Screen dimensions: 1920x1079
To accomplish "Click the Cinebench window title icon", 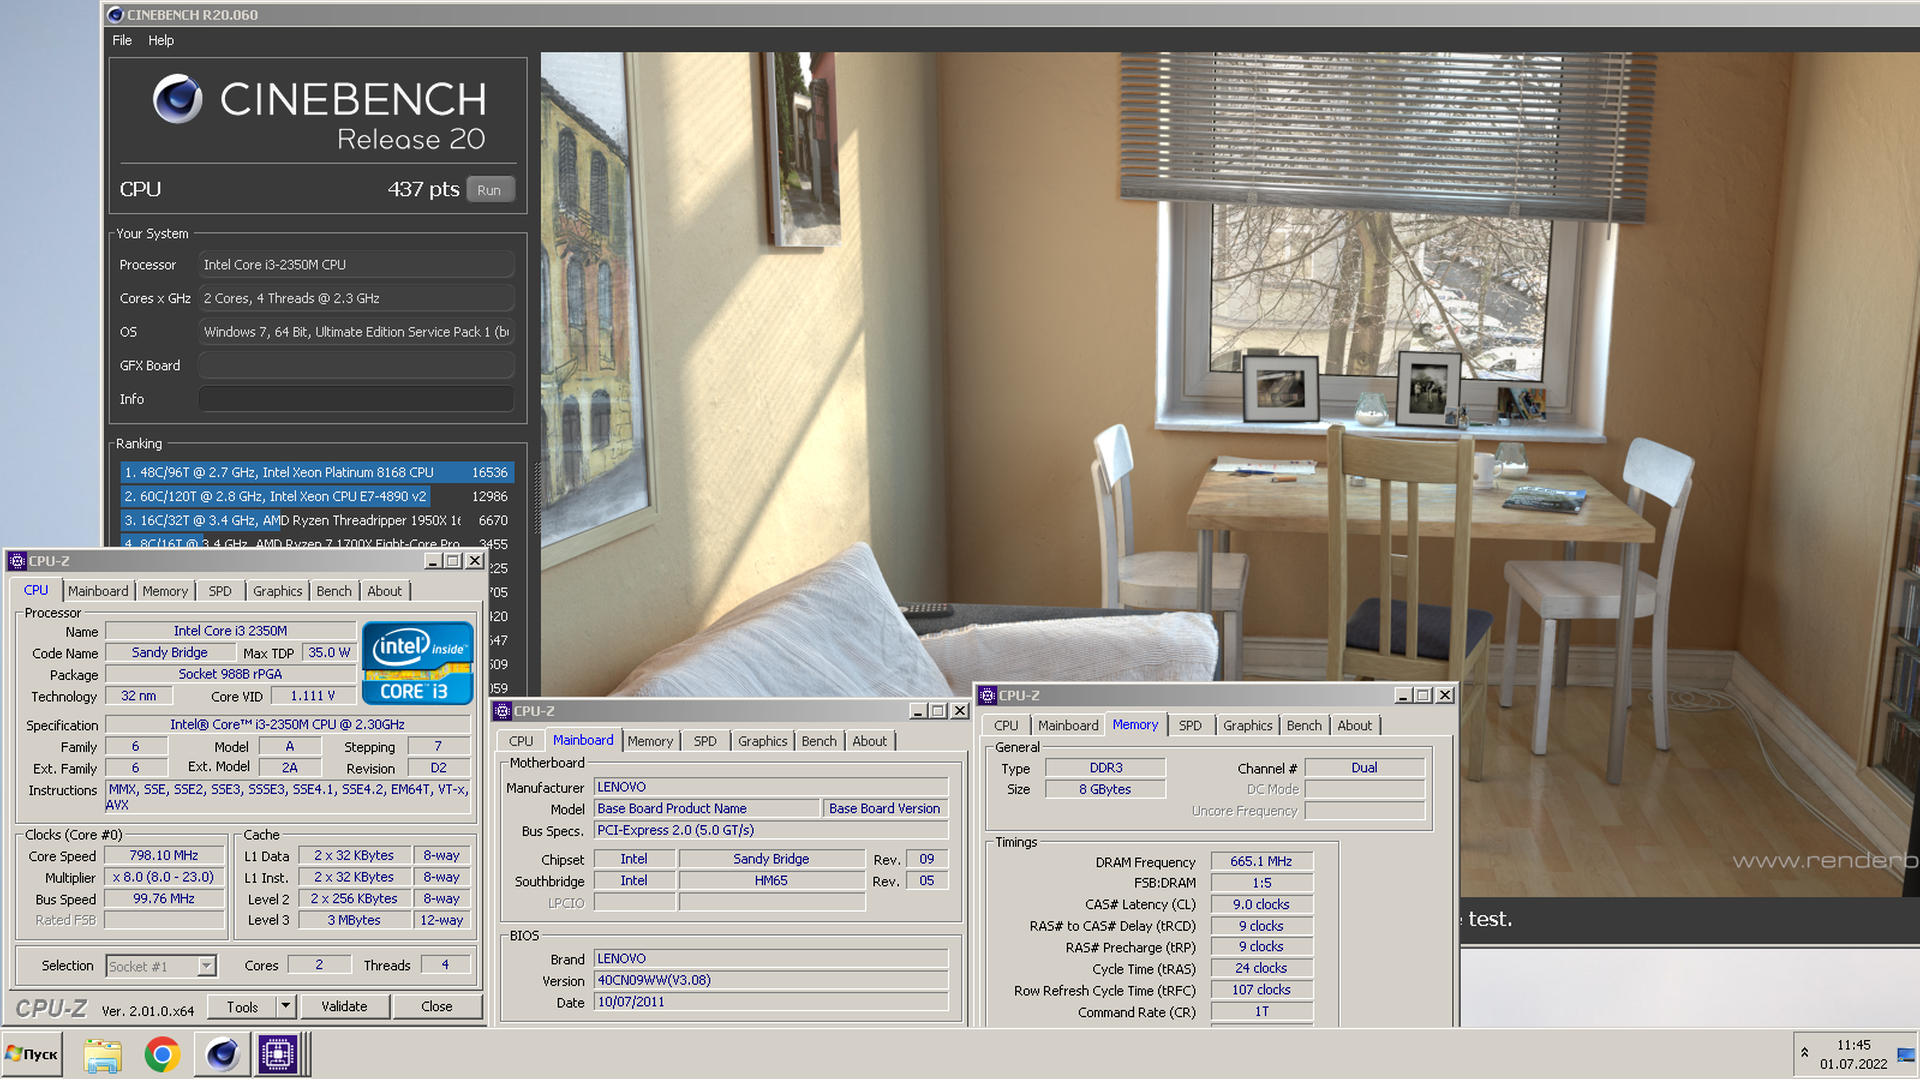I will coord(115,14).
